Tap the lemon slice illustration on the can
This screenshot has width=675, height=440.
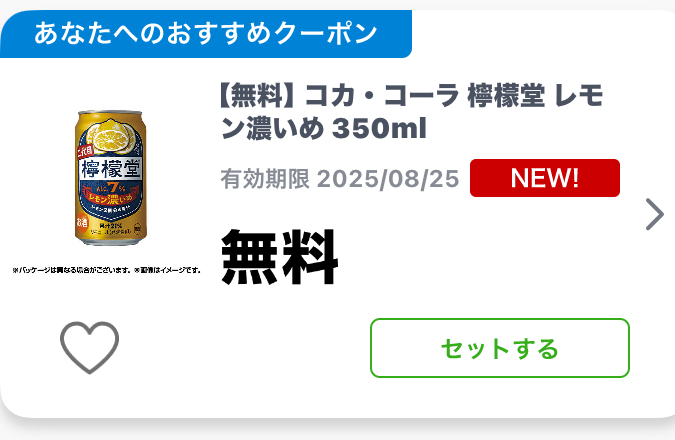[111, 138]
